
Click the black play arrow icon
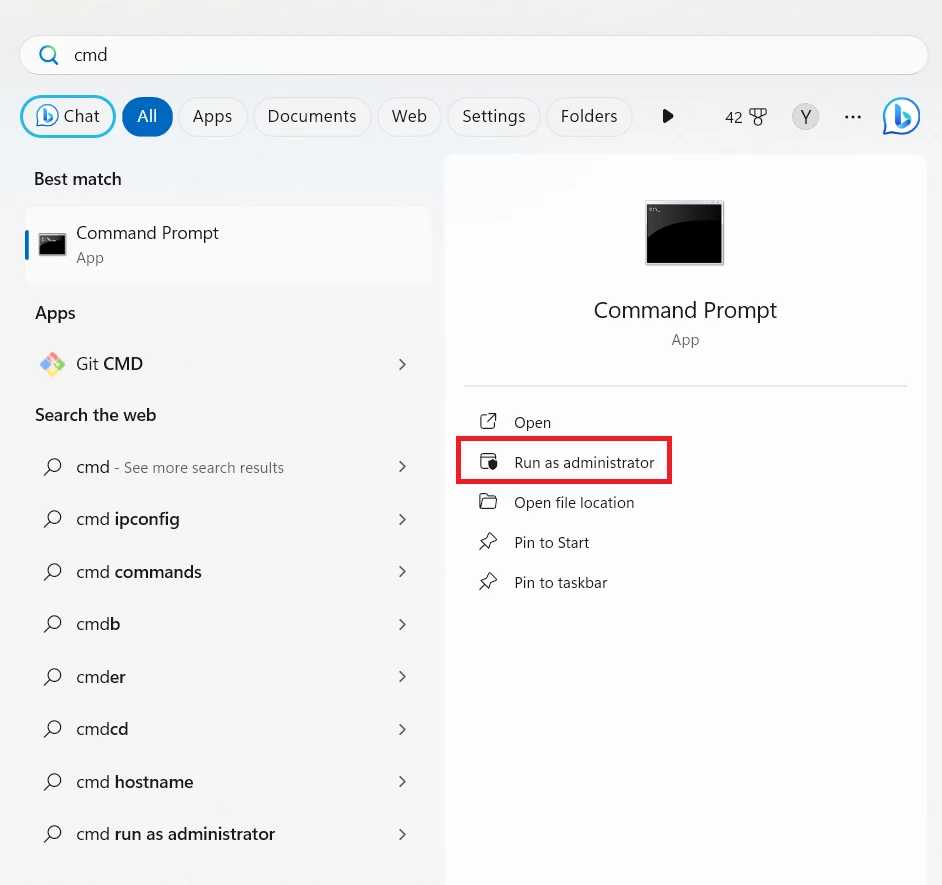point(668,116)
